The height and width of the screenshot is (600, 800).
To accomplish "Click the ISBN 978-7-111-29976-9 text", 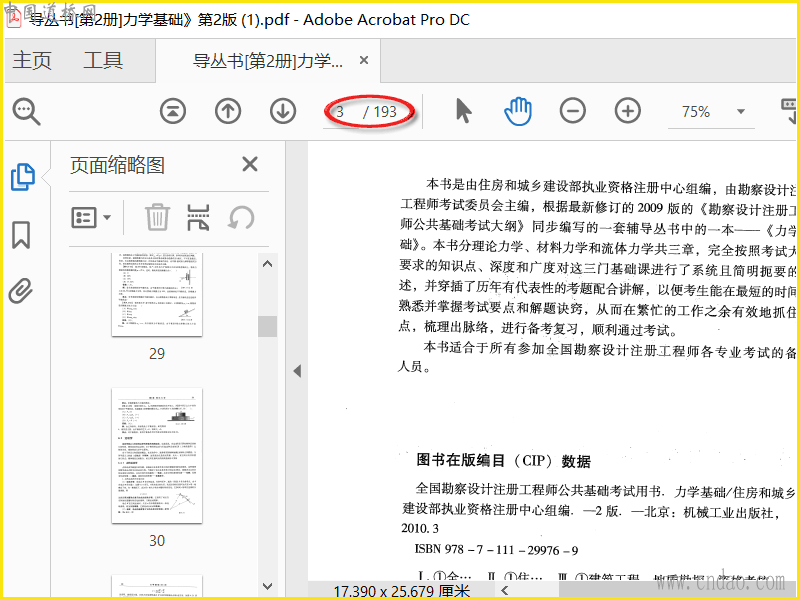I will point(496,550).
